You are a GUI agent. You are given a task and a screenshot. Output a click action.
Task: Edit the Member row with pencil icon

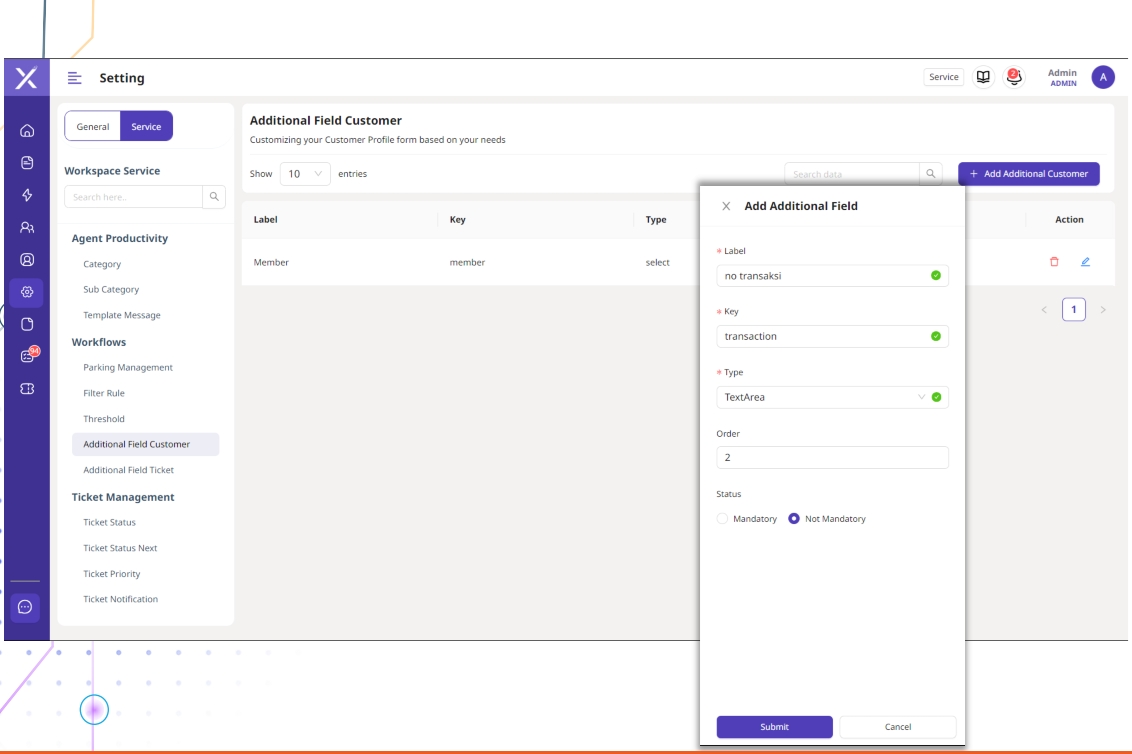(x=1085, y=262)
